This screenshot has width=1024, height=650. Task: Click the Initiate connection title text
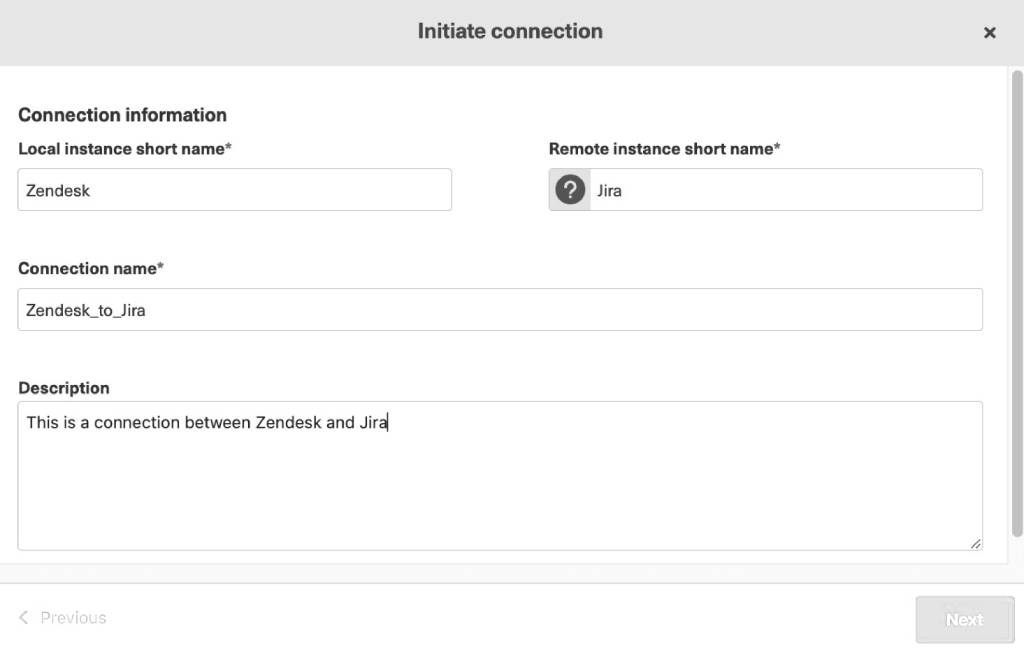pos(510,31)
